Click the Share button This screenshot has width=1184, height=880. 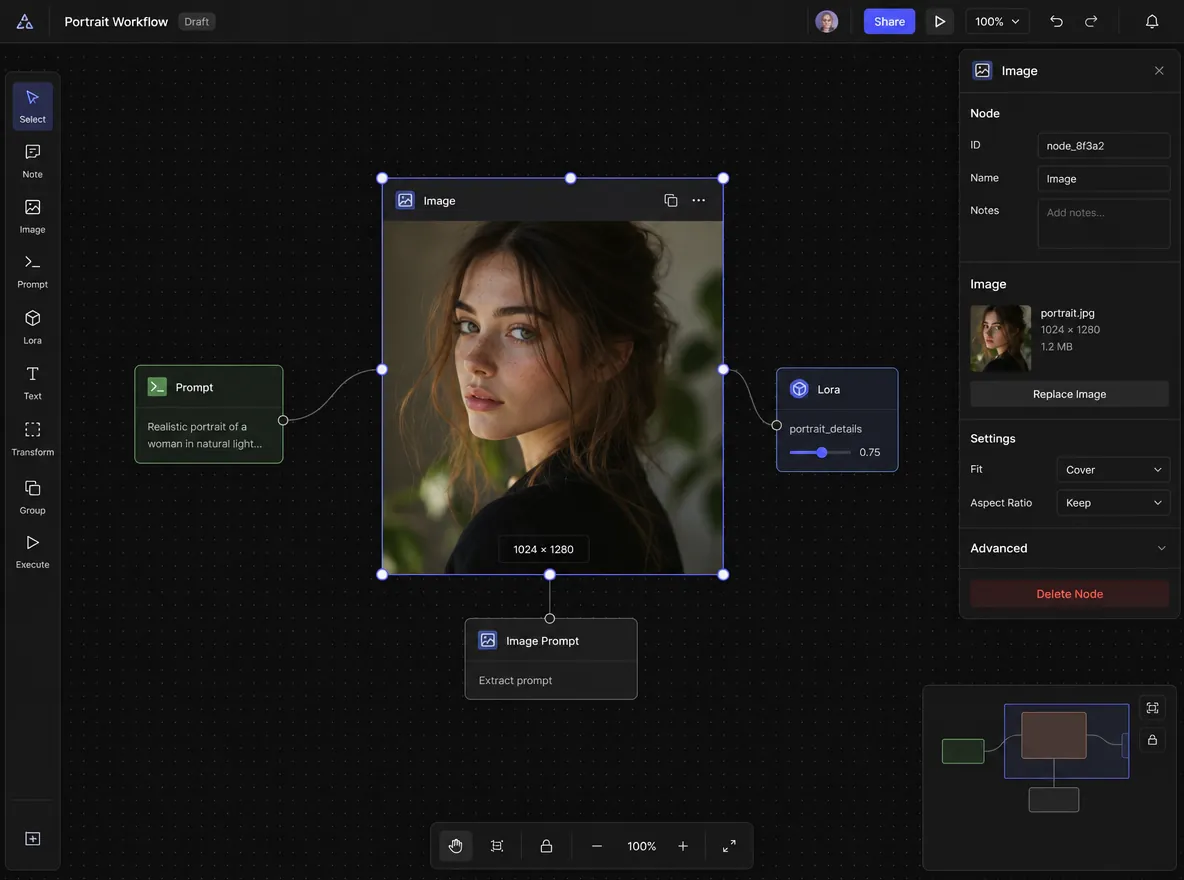(x=889, y=21)
